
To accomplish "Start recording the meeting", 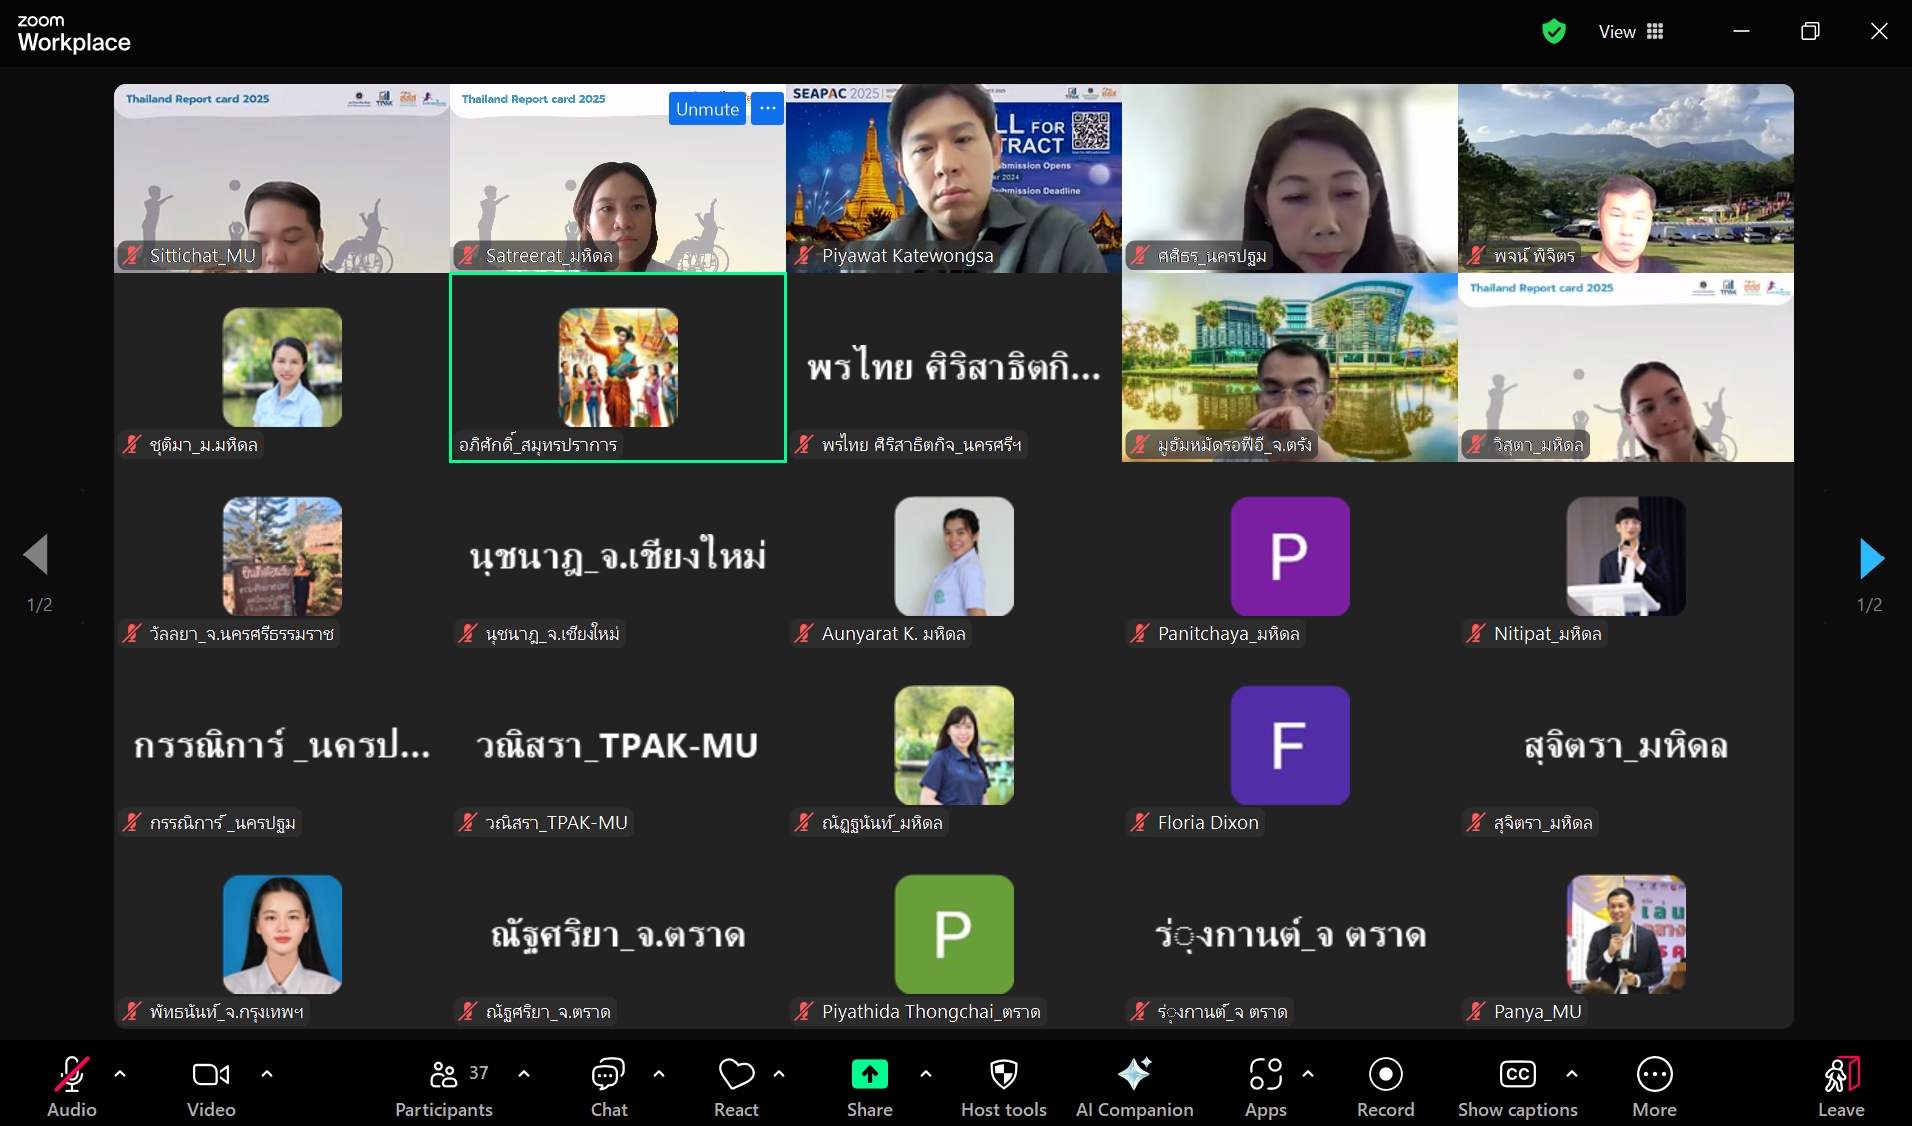I will [x=1385, y=1087].
